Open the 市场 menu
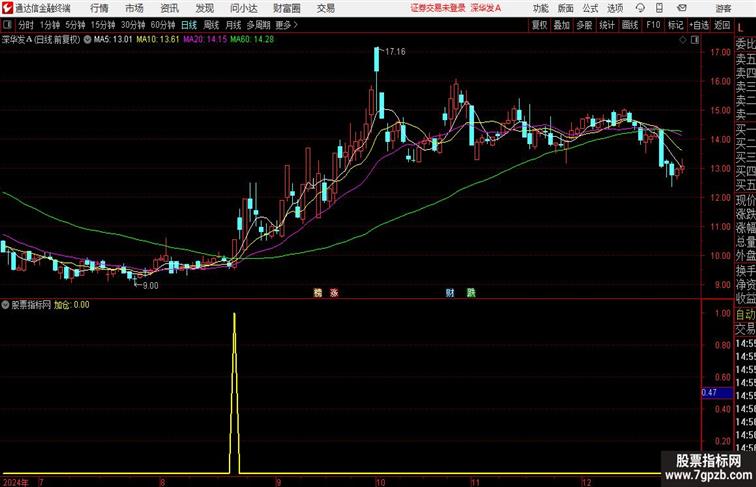 134,8
